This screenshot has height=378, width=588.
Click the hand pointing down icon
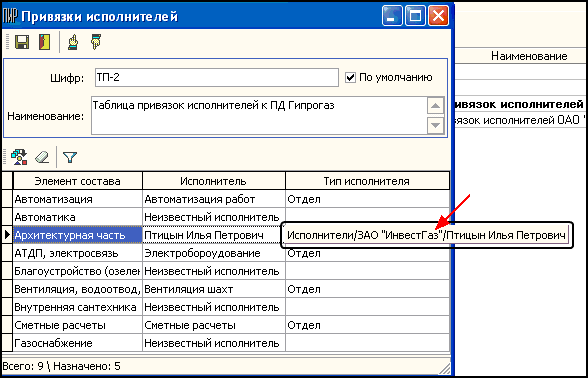(96, 42)
